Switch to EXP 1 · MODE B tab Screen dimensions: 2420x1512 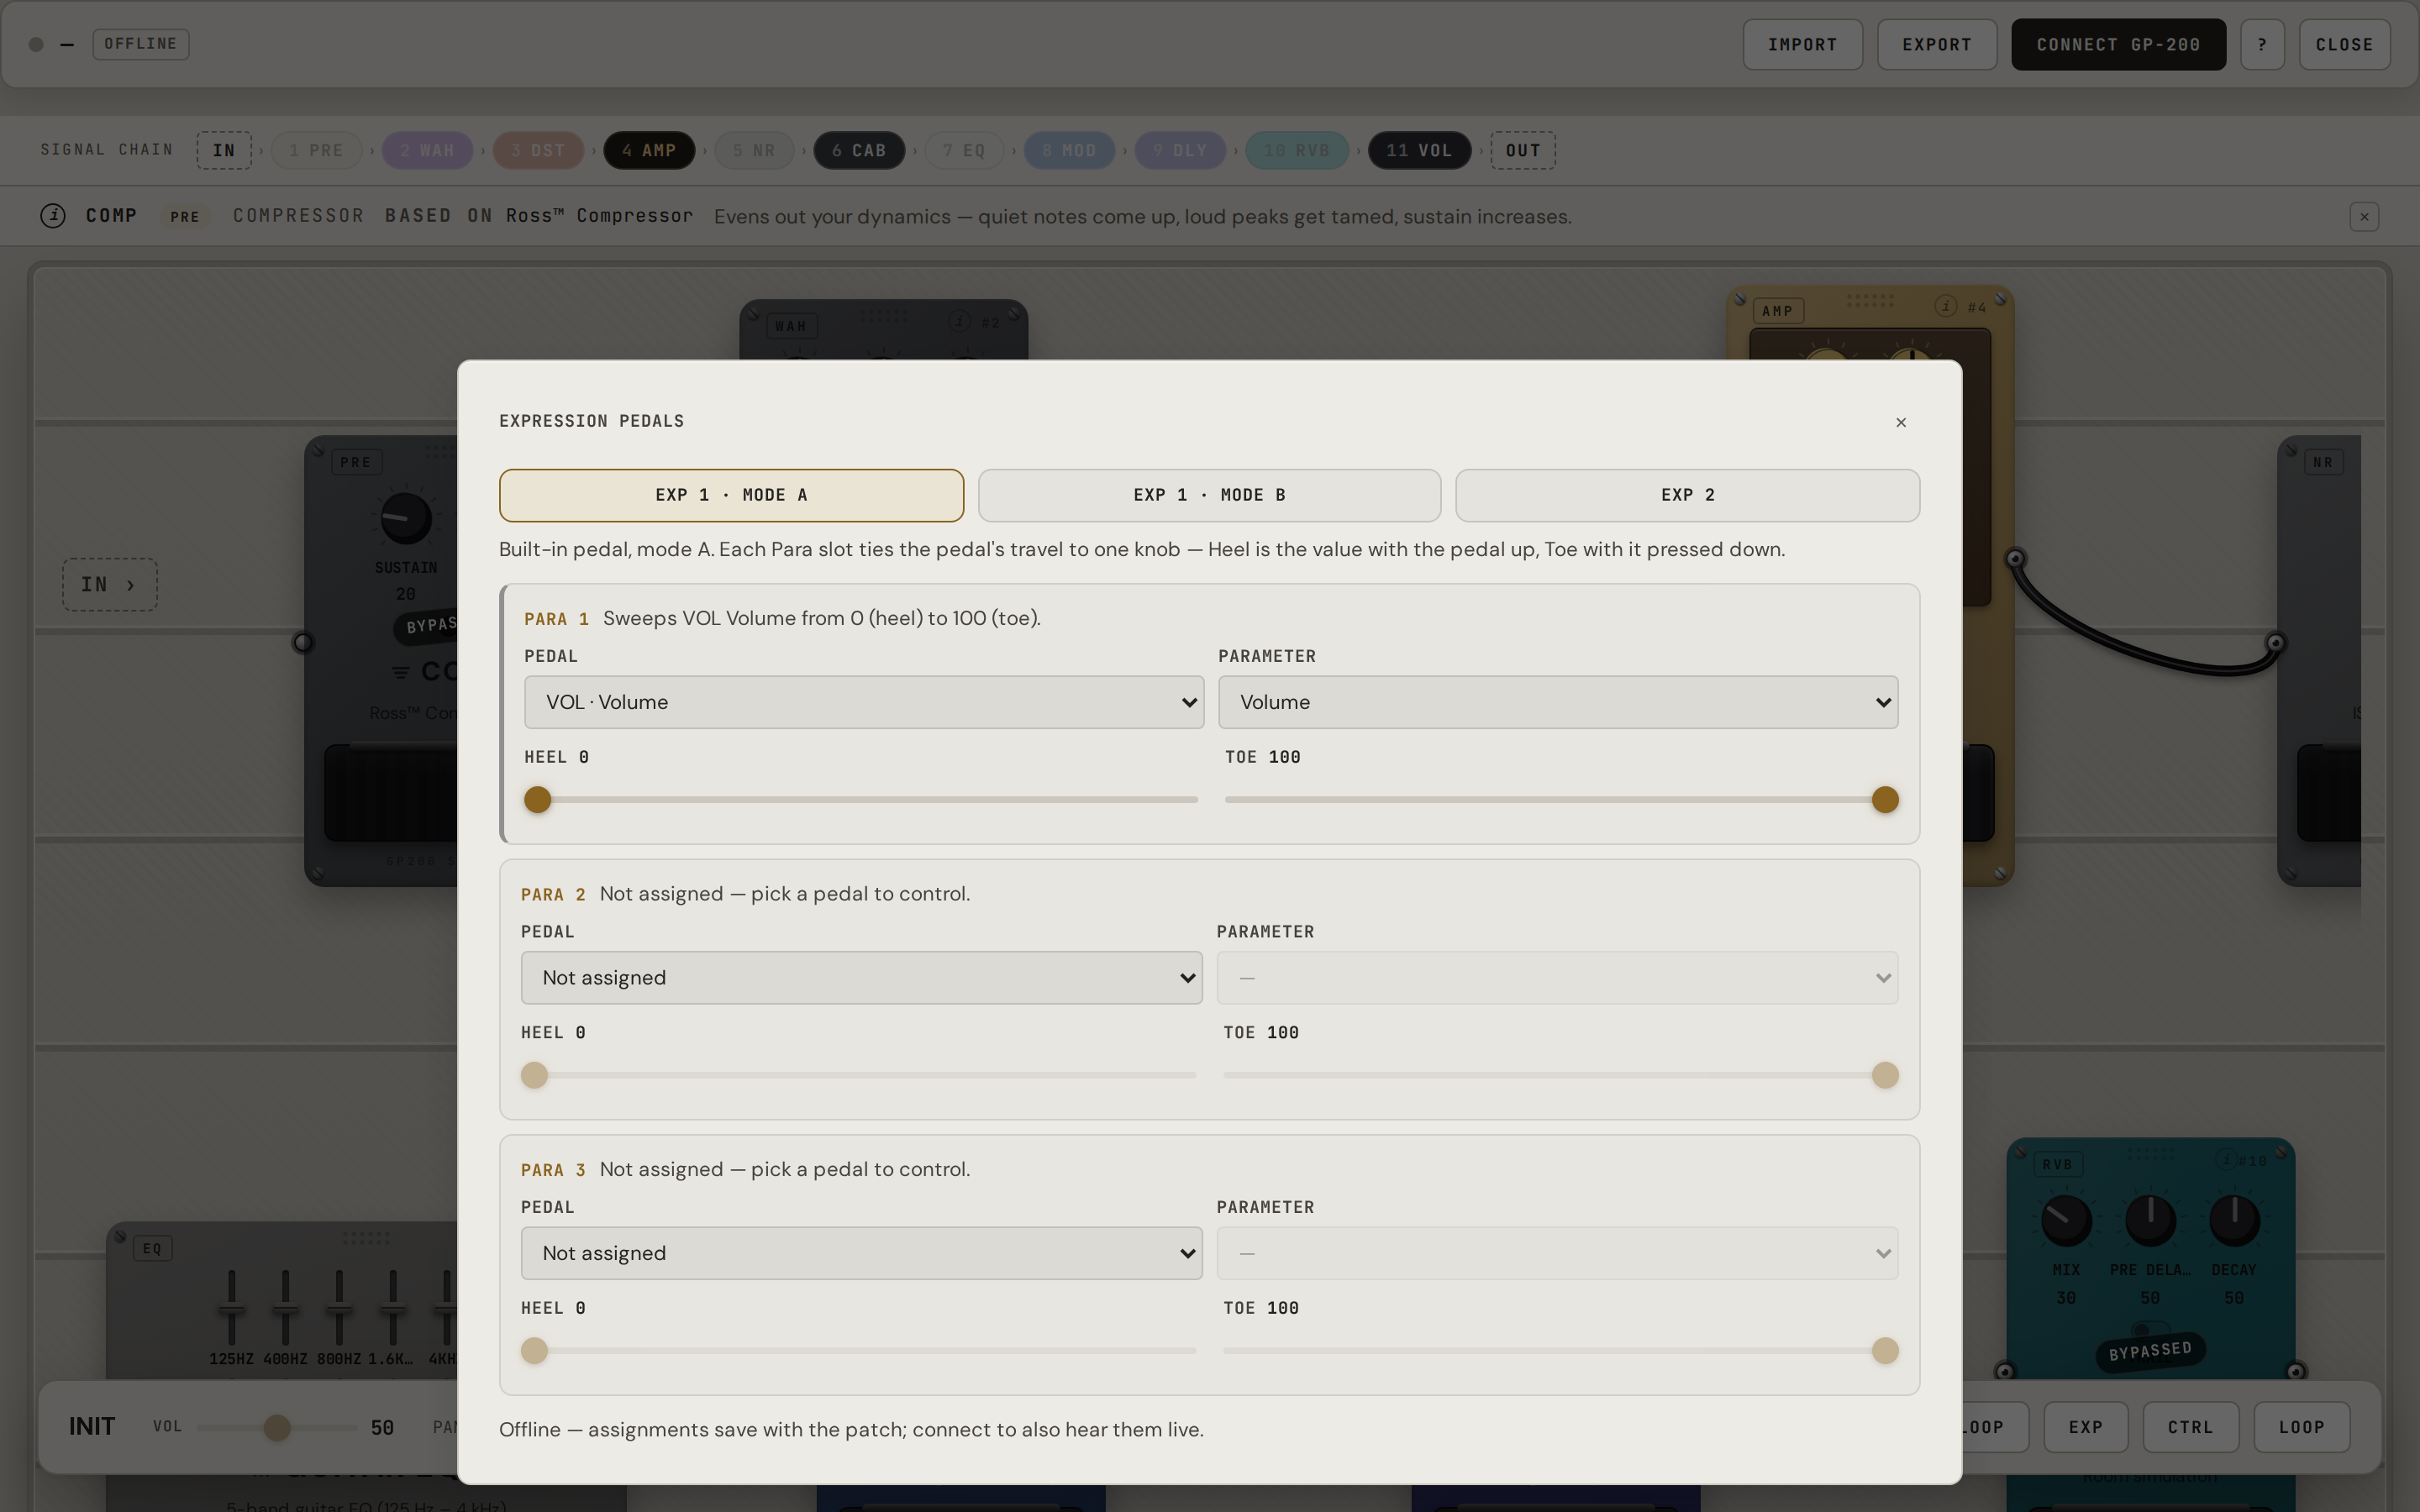coord(1209,495)
